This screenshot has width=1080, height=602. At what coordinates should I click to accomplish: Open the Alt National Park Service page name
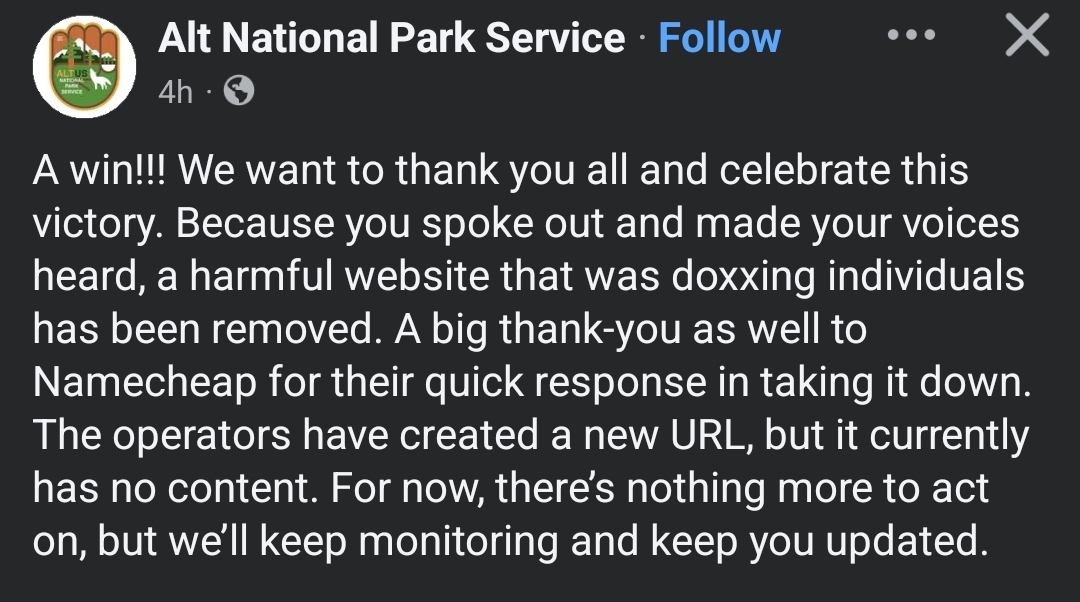pos(392,37)
